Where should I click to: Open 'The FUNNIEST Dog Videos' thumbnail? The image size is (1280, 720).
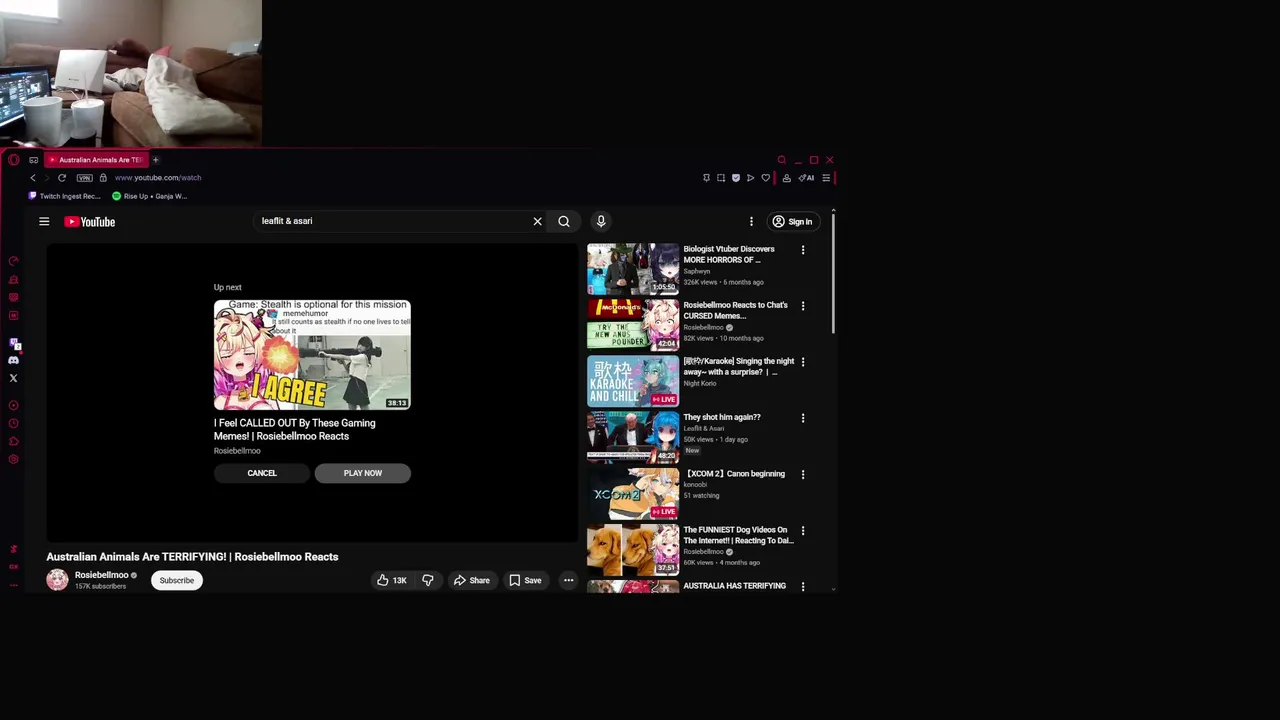[633, 549]
